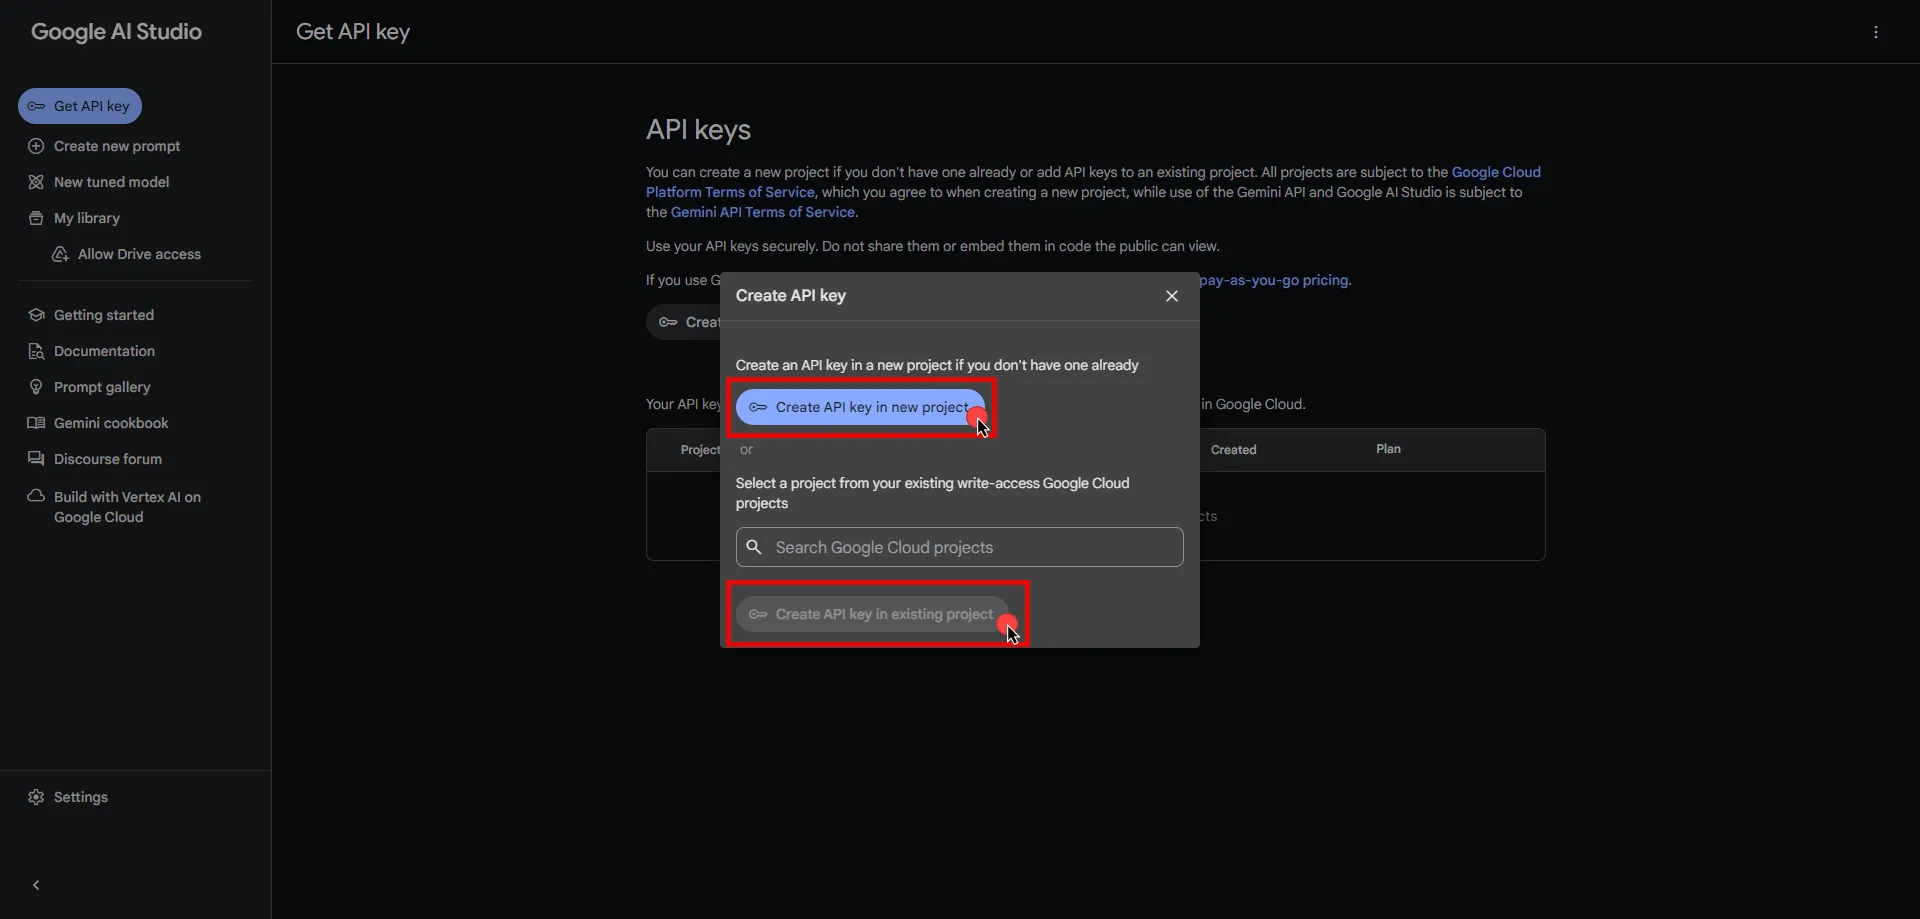
Task: Open the Gemini API Terms of Service link
Action: [x=763, y=212]
